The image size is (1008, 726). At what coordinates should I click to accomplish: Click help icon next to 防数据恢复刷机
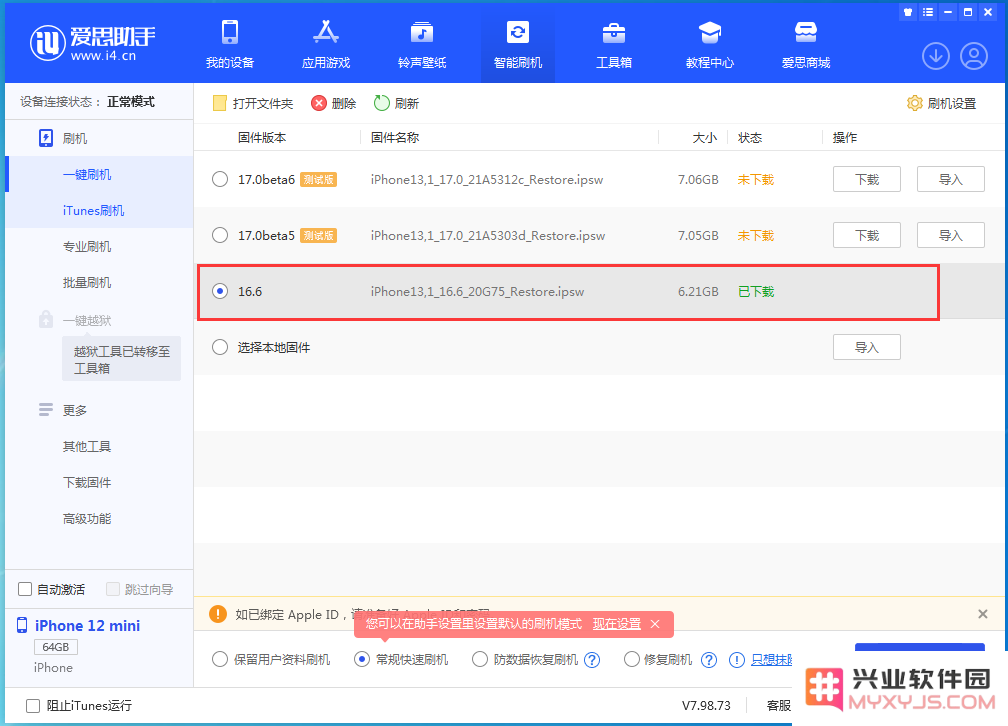(592, 660)
